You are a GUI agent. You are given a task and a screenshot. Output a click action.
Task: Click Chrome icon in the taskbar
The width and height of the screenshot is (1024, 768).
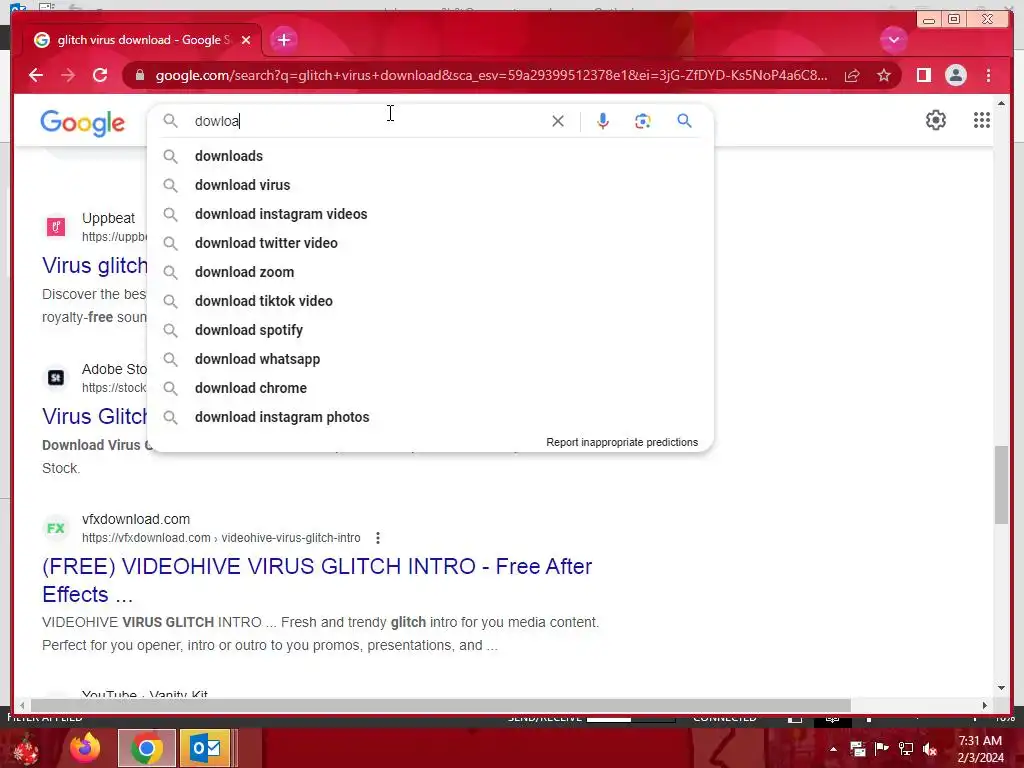[147, 748]
